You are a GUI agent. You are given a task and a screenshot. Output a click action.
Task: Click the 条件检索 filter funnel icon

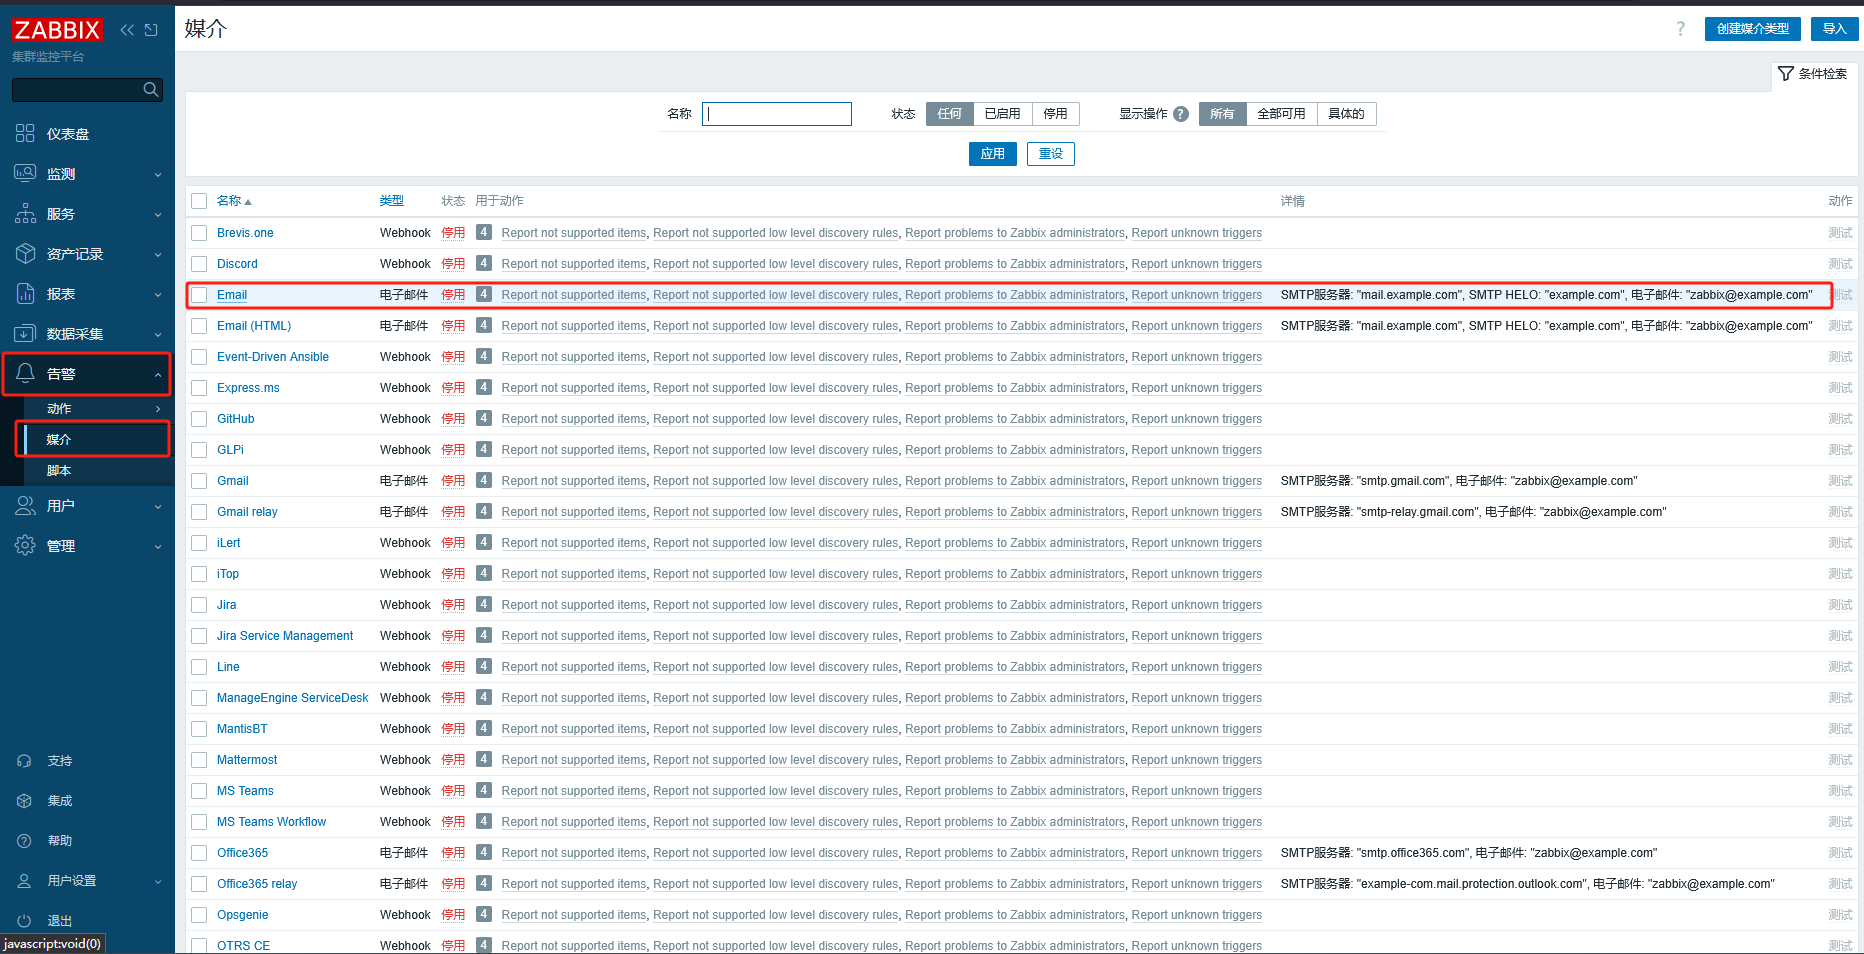(x=1786, y=74)
